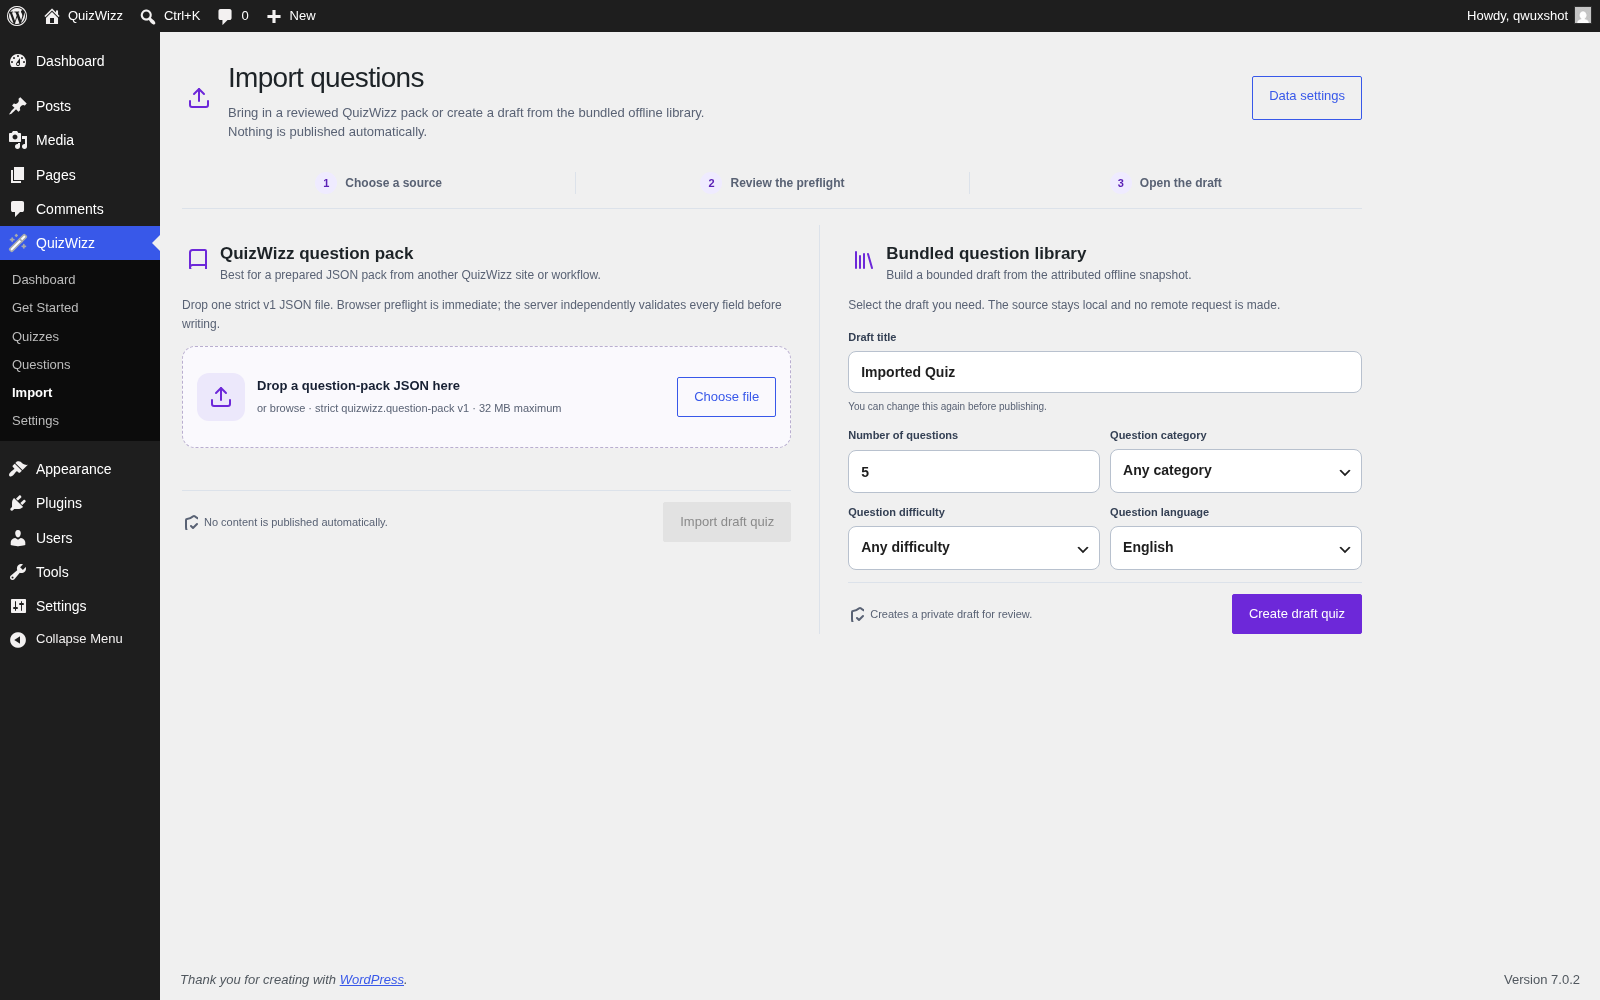Screen dimensions: 1600x1000
Task: Open Quizzes submenu item
Action: [35, 337]
